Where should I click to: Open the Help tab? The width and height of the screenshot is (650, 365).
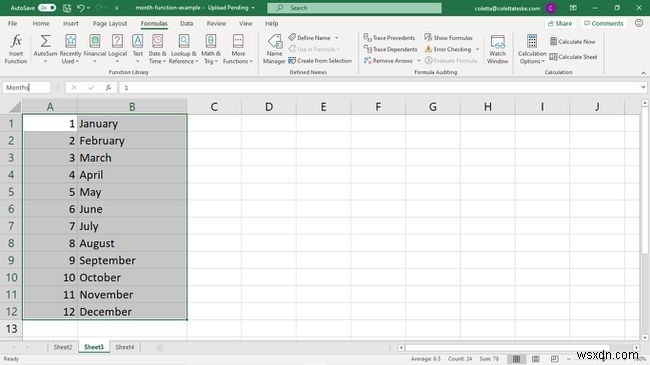(272, 24)
